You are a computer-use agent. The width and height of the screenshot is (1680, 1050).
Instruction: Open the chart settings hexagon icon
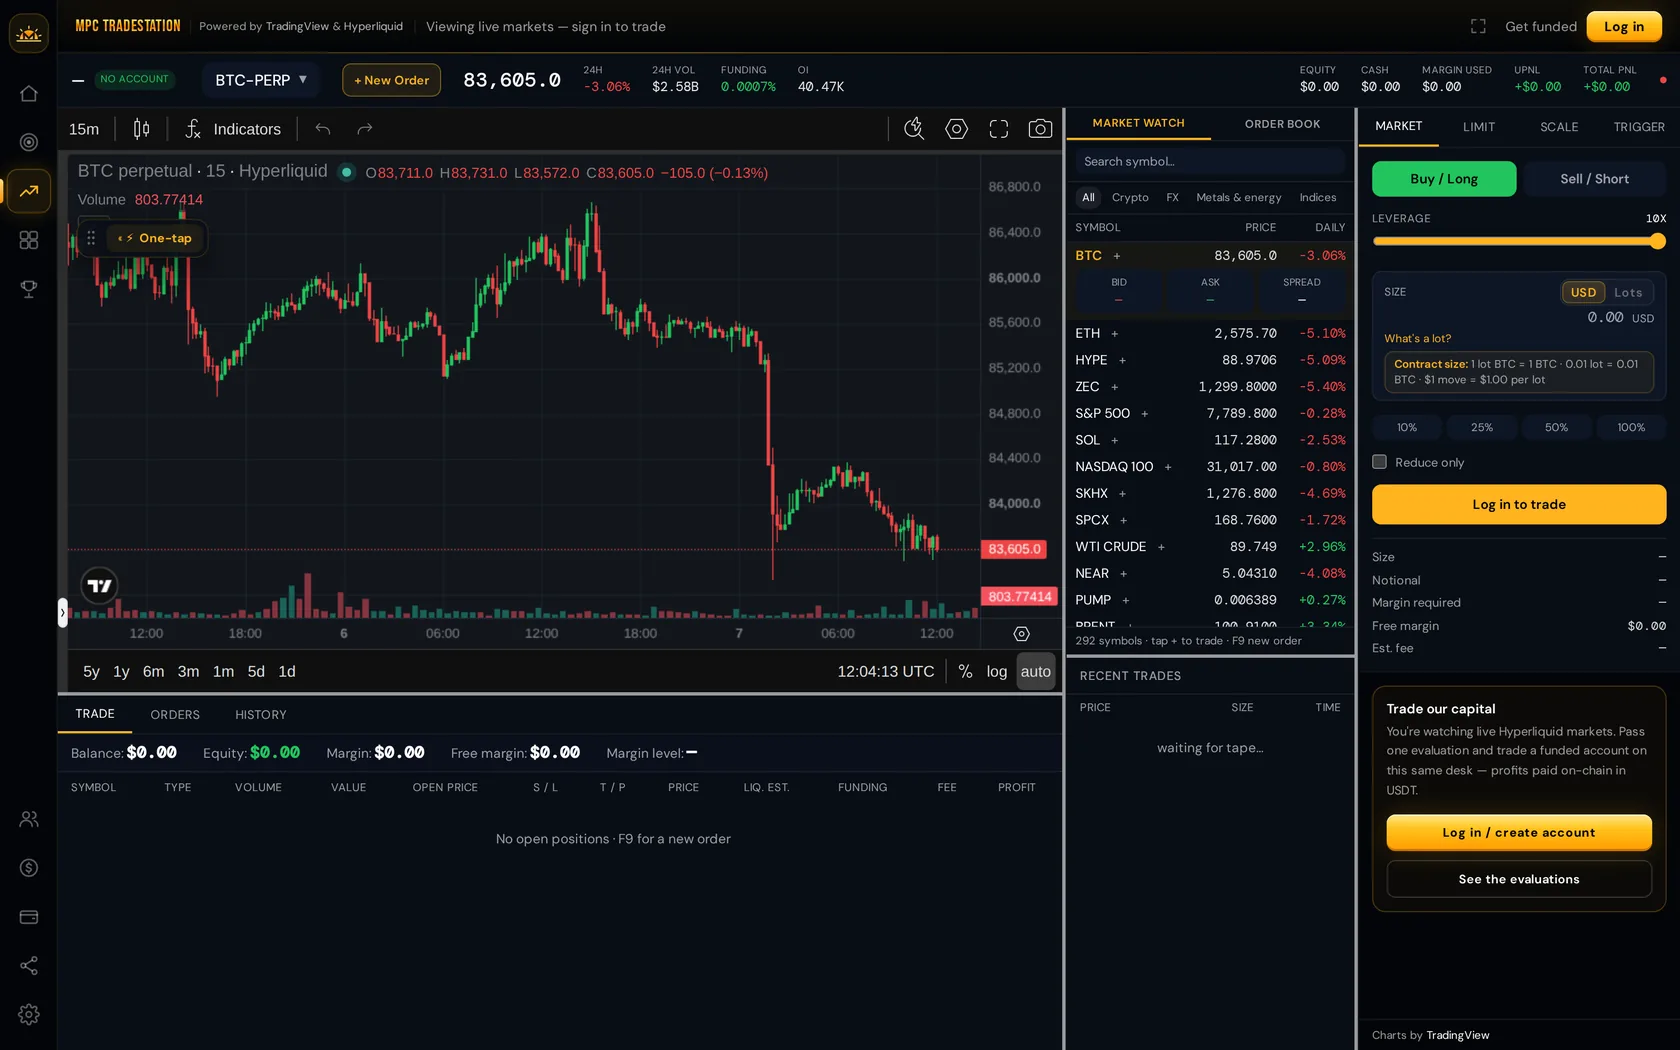click(x=957, y=129)
